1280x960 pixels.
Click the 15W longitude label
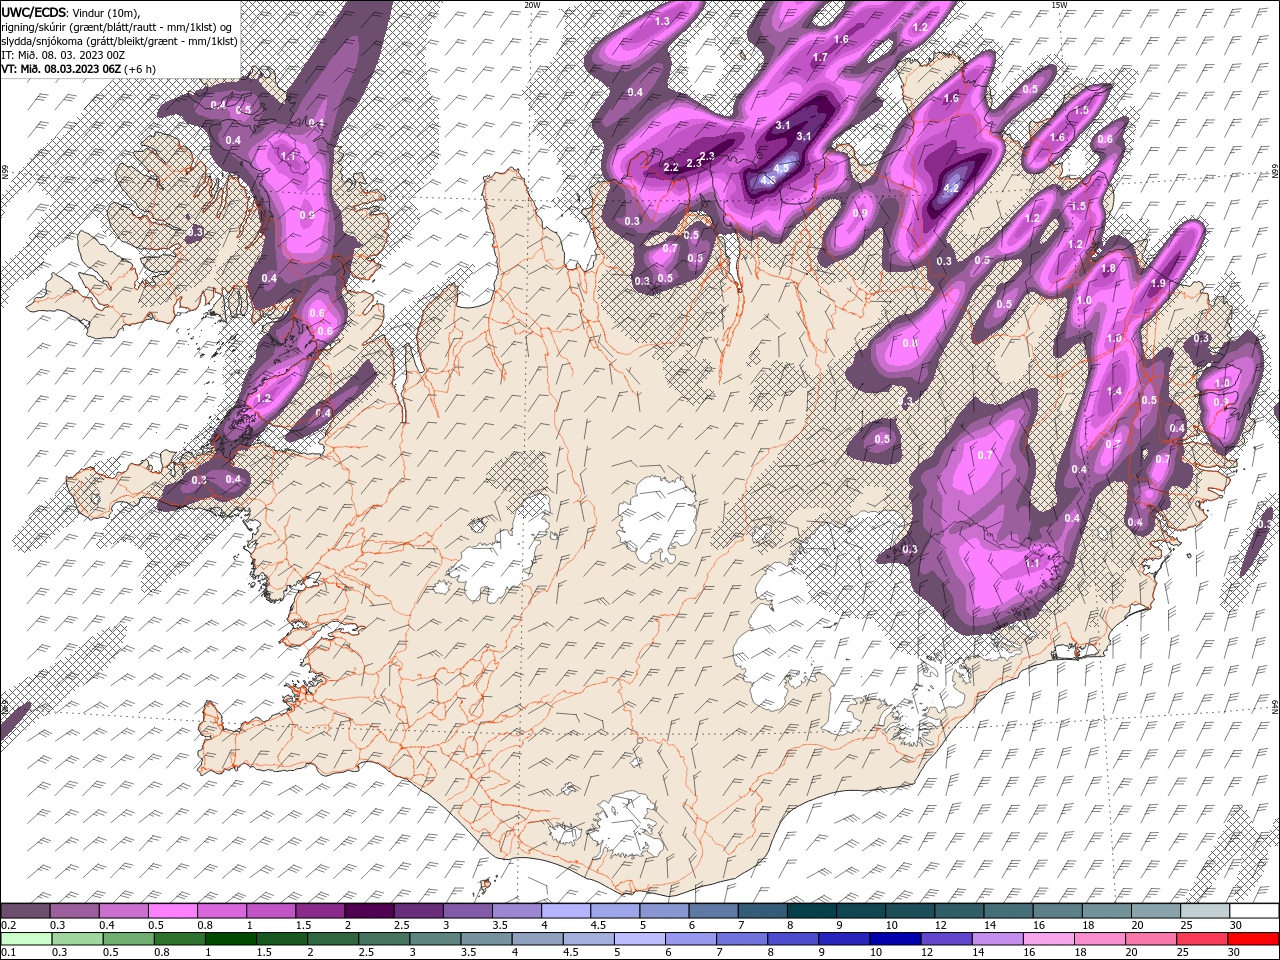(x=1059, y=5)
